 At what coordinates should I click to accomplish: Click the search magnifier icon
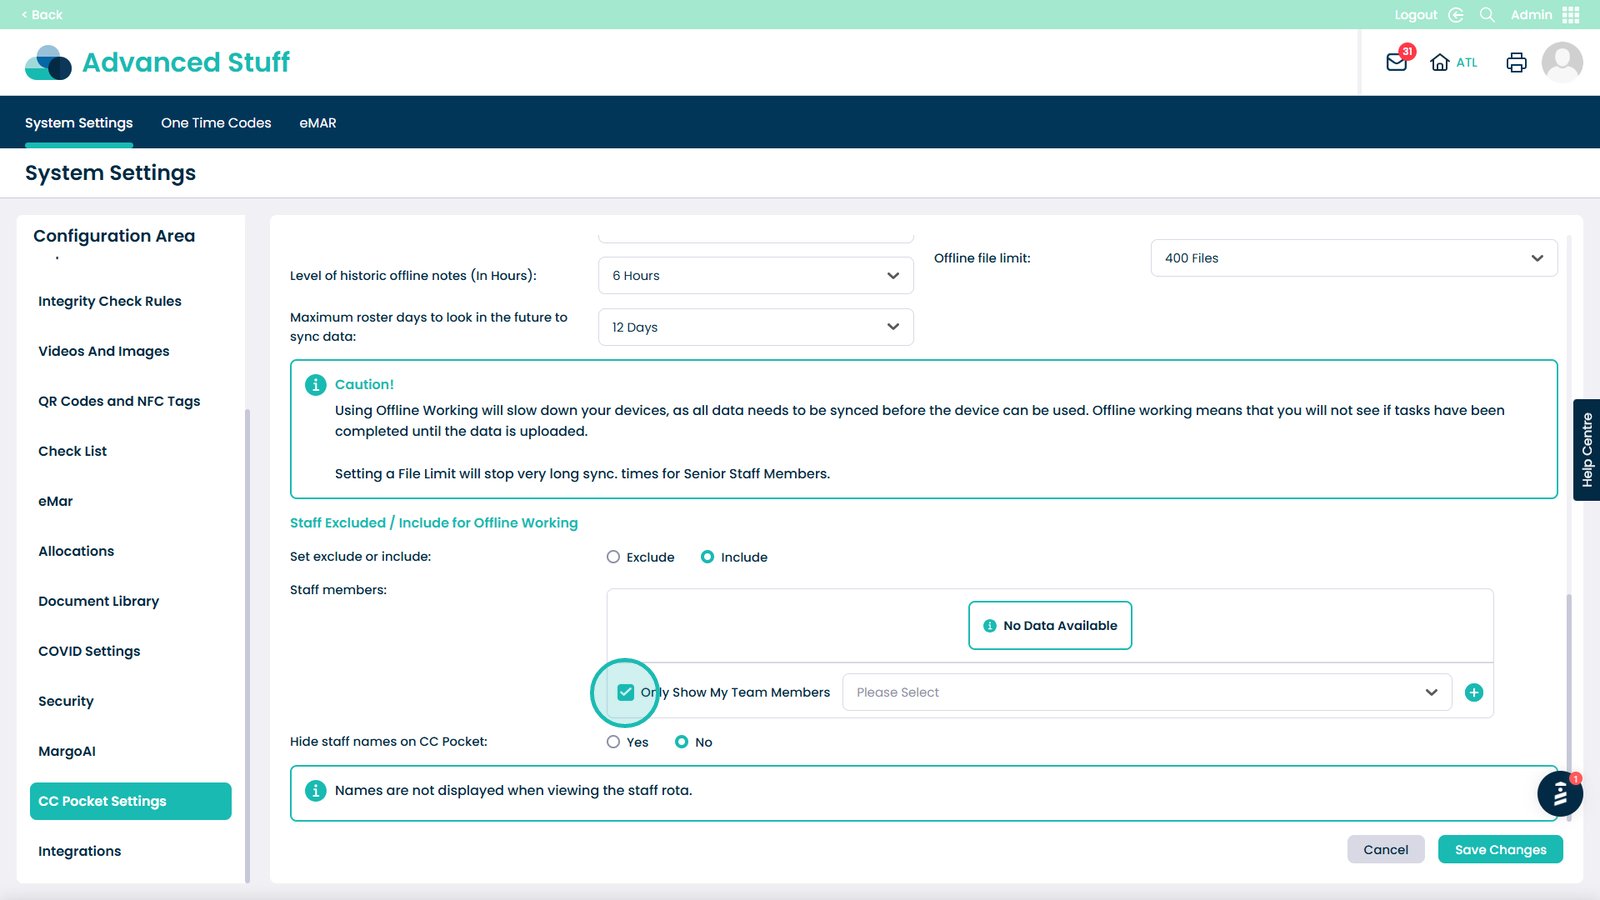point(1487,15)
